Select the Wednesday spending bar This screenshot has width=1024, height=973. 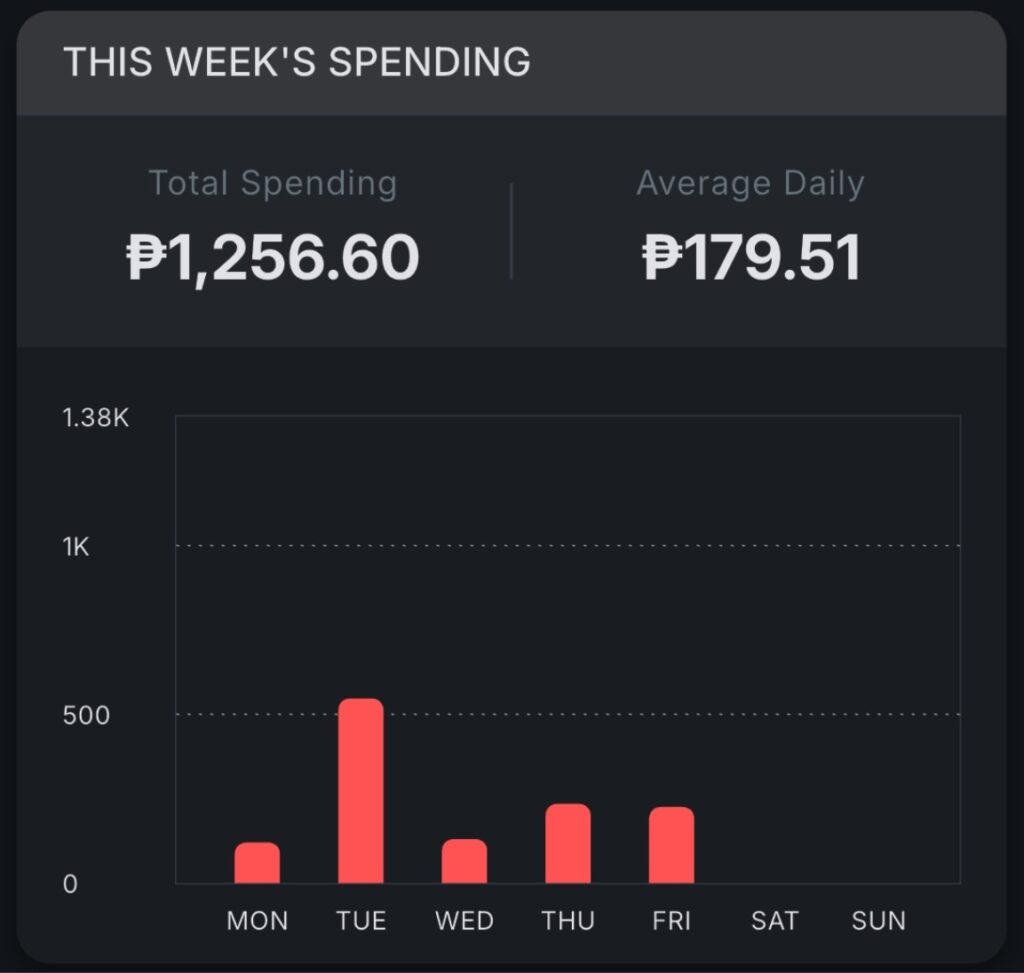(464, 861)
